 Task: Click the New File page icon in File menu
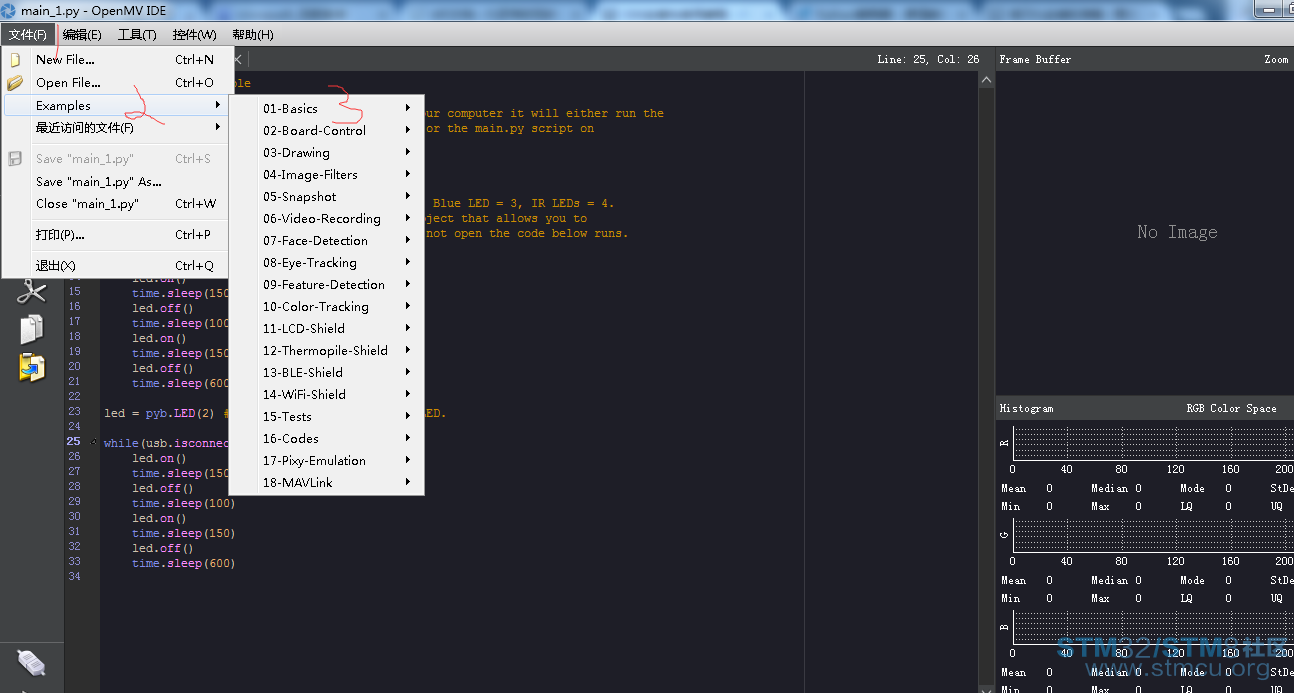[x=16, y=60]
